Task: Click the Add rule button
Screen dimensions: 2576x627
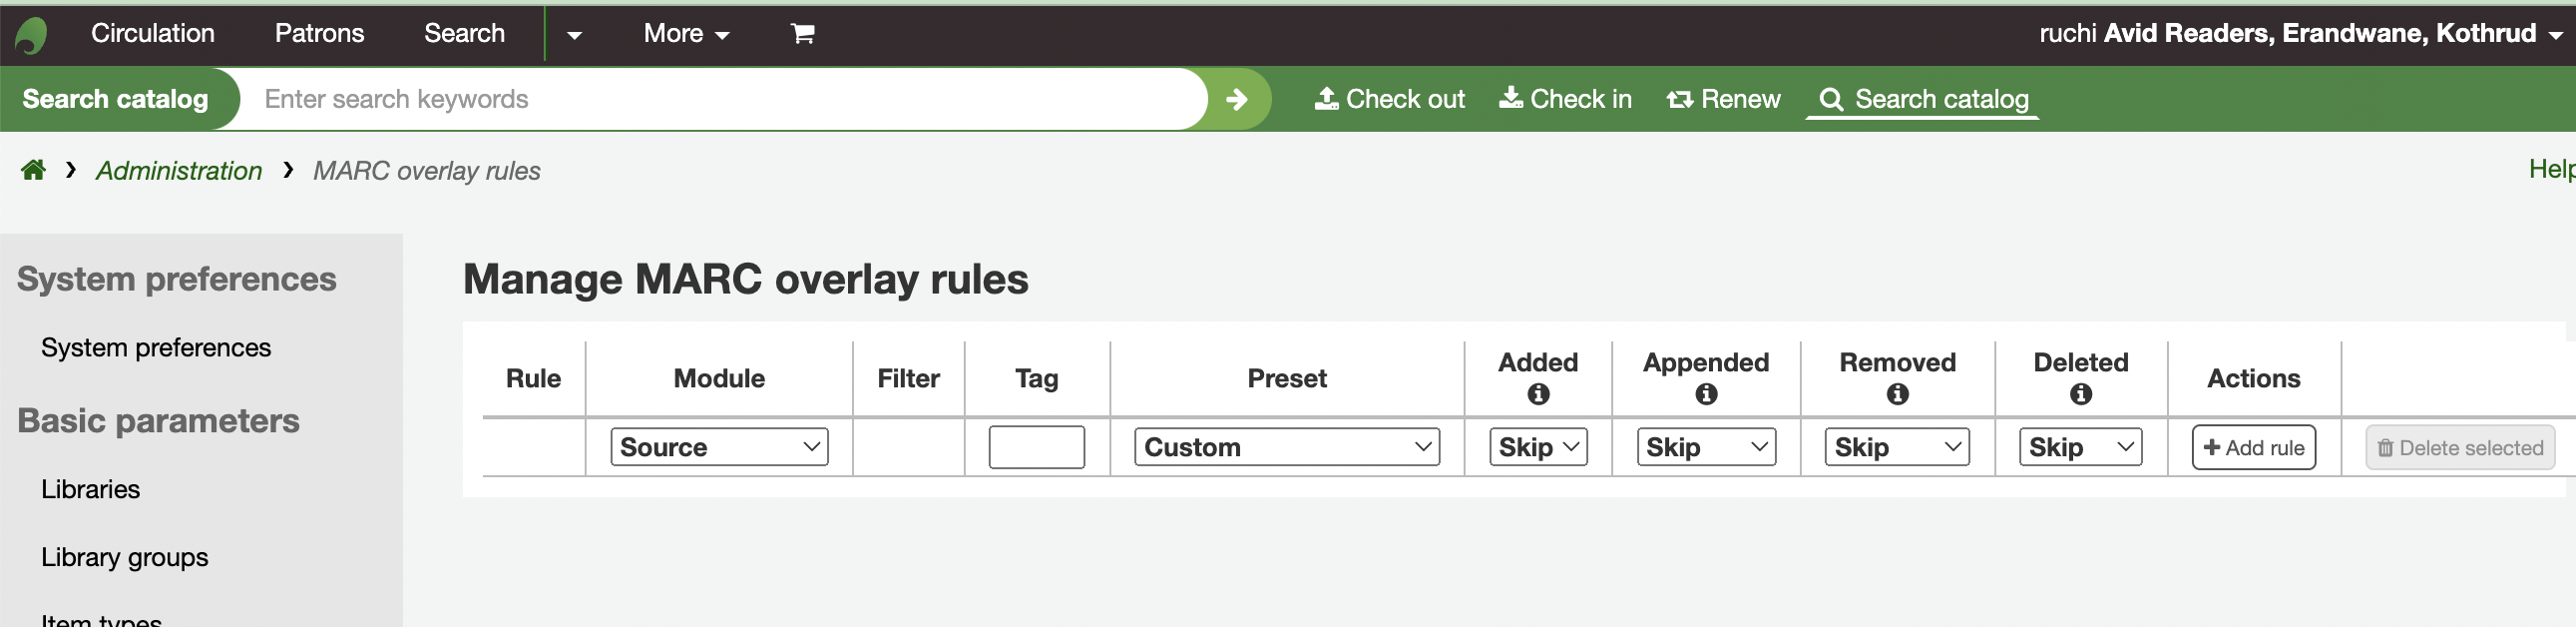Action: click(2253, 448)
